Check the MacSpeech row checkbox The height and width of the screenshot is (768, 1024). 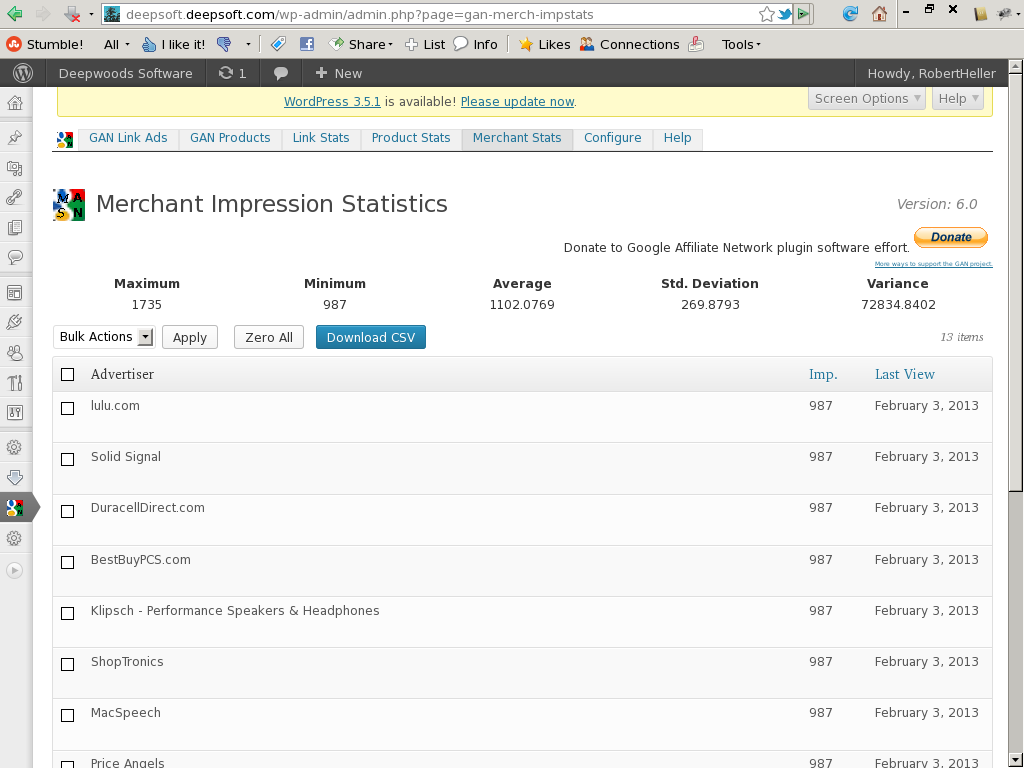(67, 715)
